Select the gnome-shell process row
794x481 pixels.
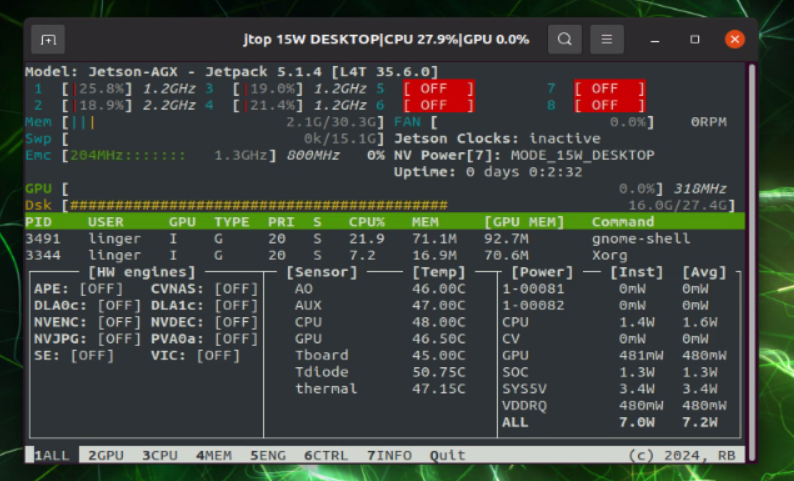tap(385, 238)
